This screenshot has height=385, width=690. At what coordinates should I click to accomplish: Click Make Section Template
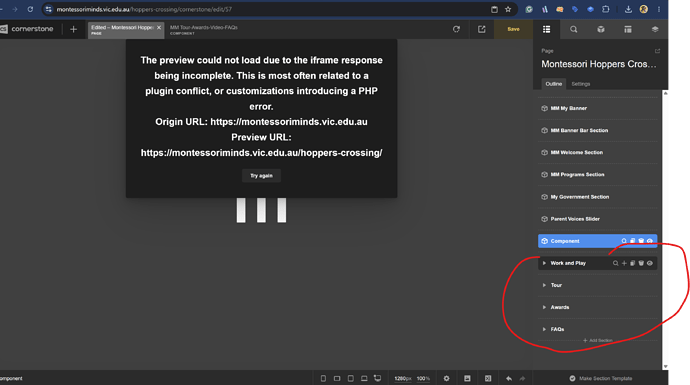pos(601,378)
